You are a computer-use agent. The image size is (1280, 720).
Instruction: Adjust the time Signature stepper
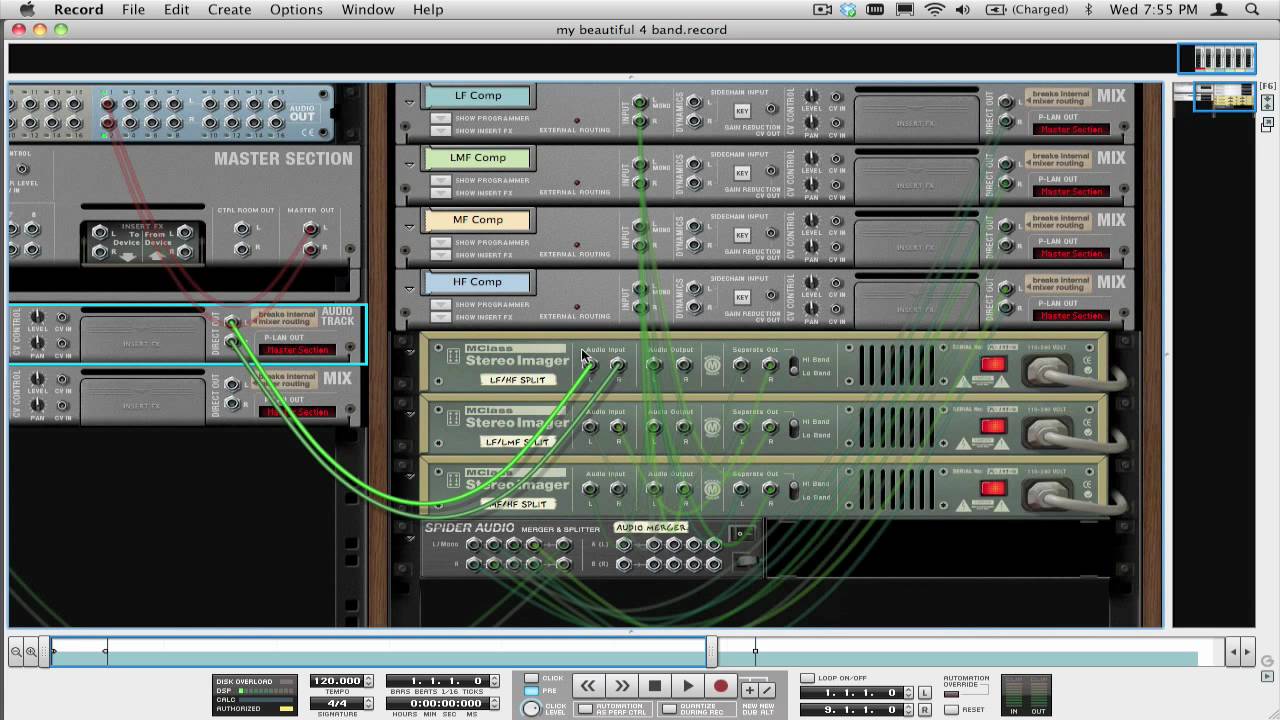368,704
